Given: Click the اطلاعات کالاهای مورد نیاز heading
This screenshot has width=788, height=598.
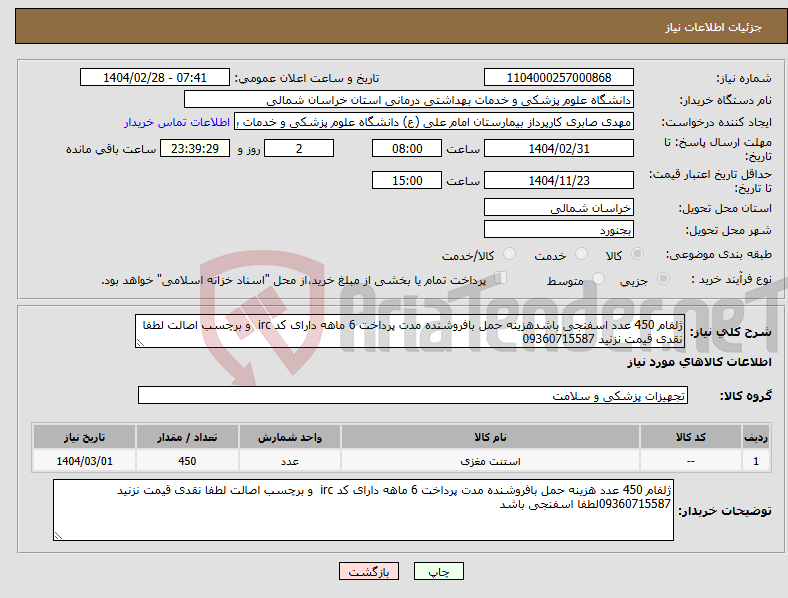Looking at the screenshot, I should click(x=699, y=362).
